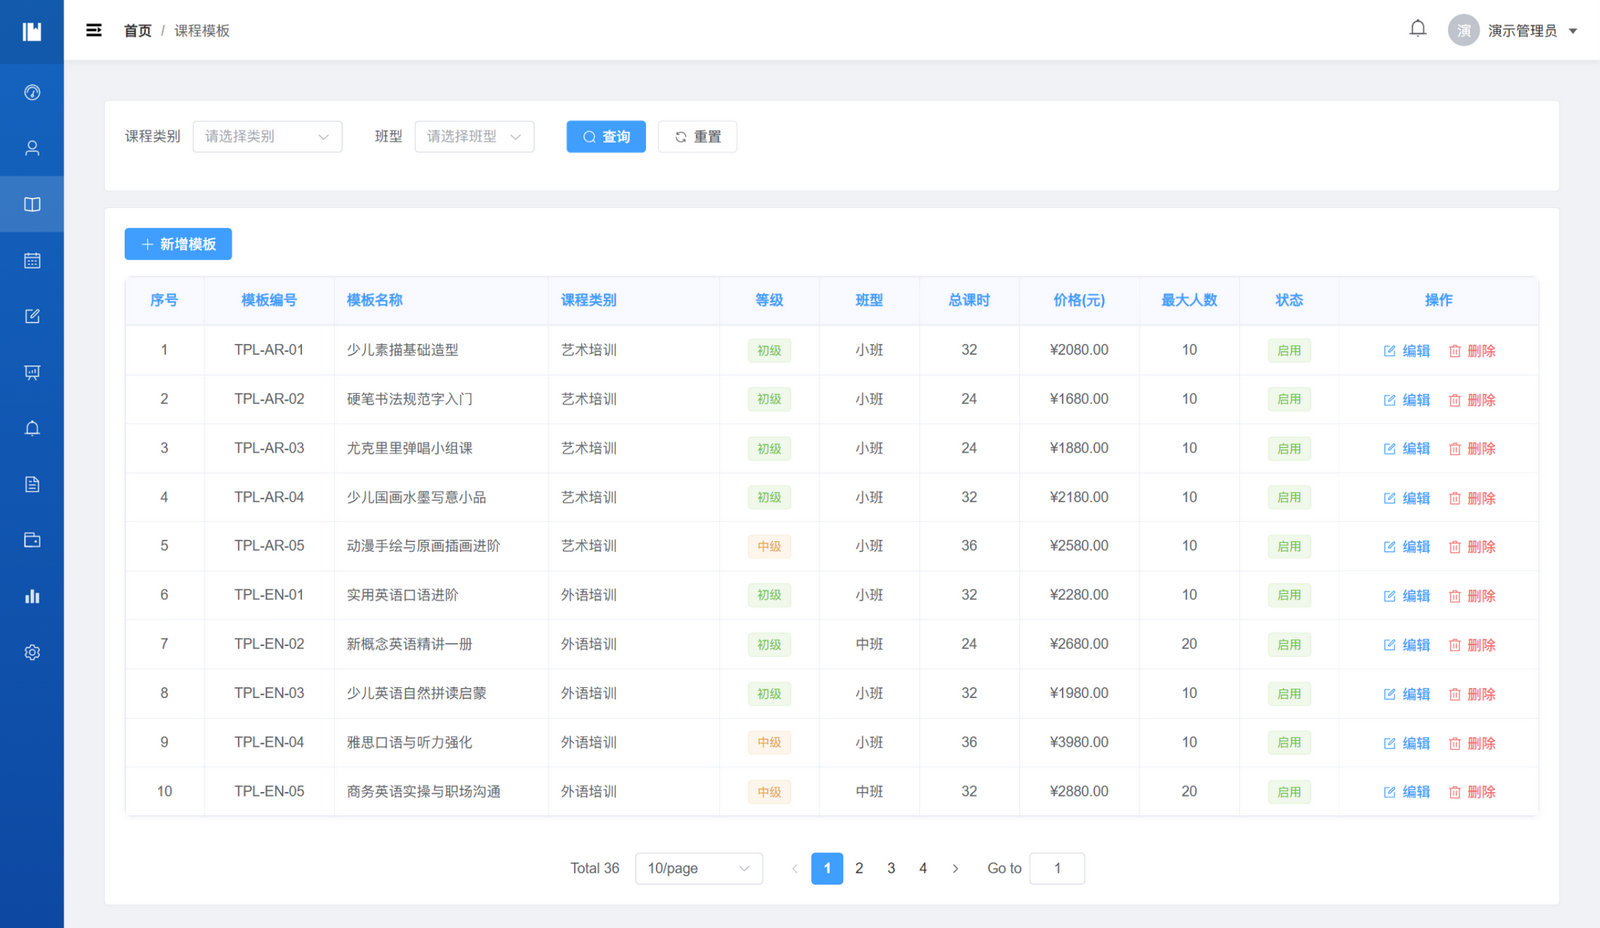Image resolution: width=1600 pixels, height=928 pixels.
Task: Edit template TPL-AR-01 row
Action: 1407,351
